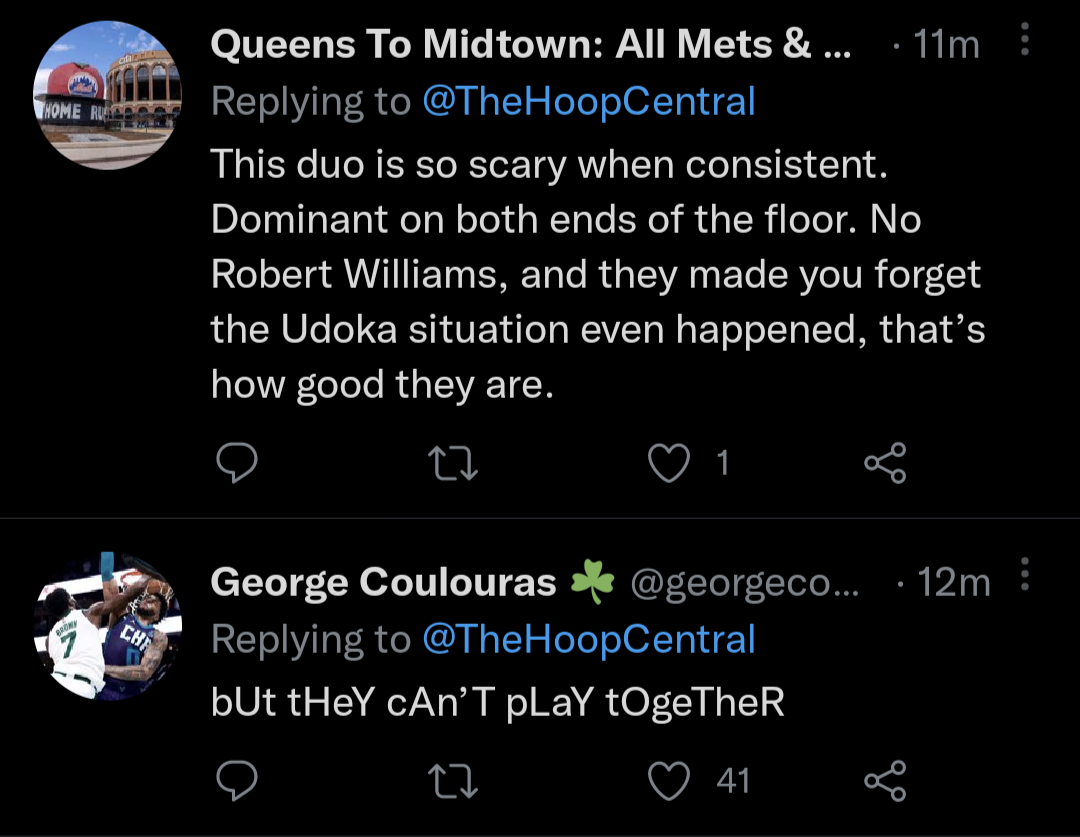Open @TheHoopCentral link in second reply

tap(589, 638)
